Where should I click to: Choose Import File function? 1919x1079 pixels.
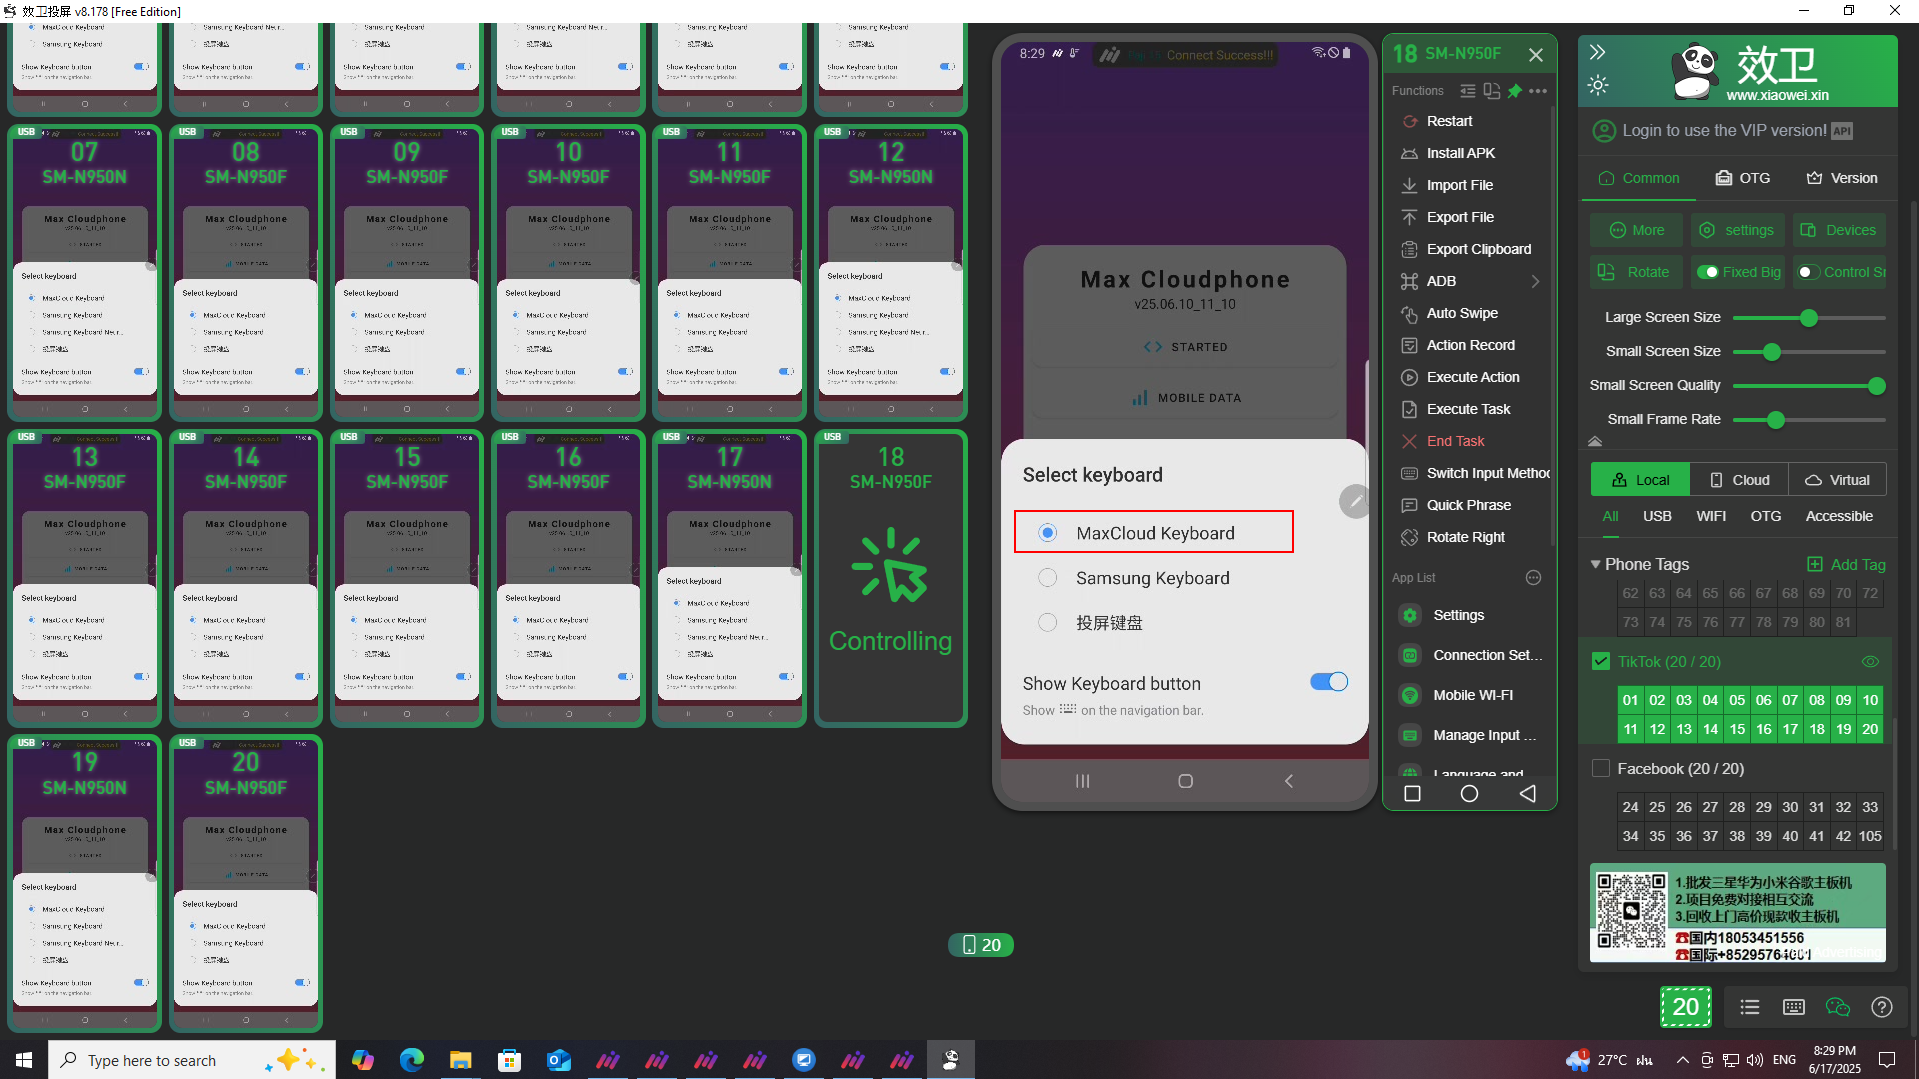pyautogui.click(x=1459, y=185)
